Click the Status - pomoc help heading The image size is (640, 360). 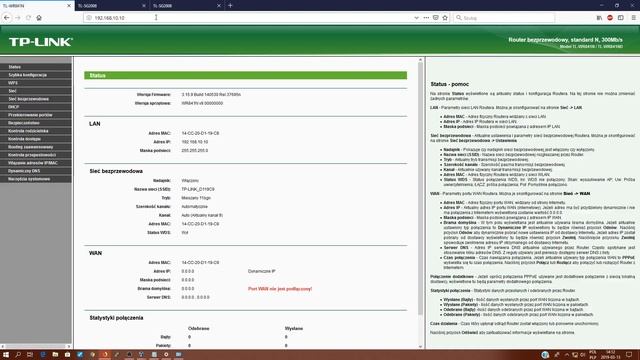(450, 84)
